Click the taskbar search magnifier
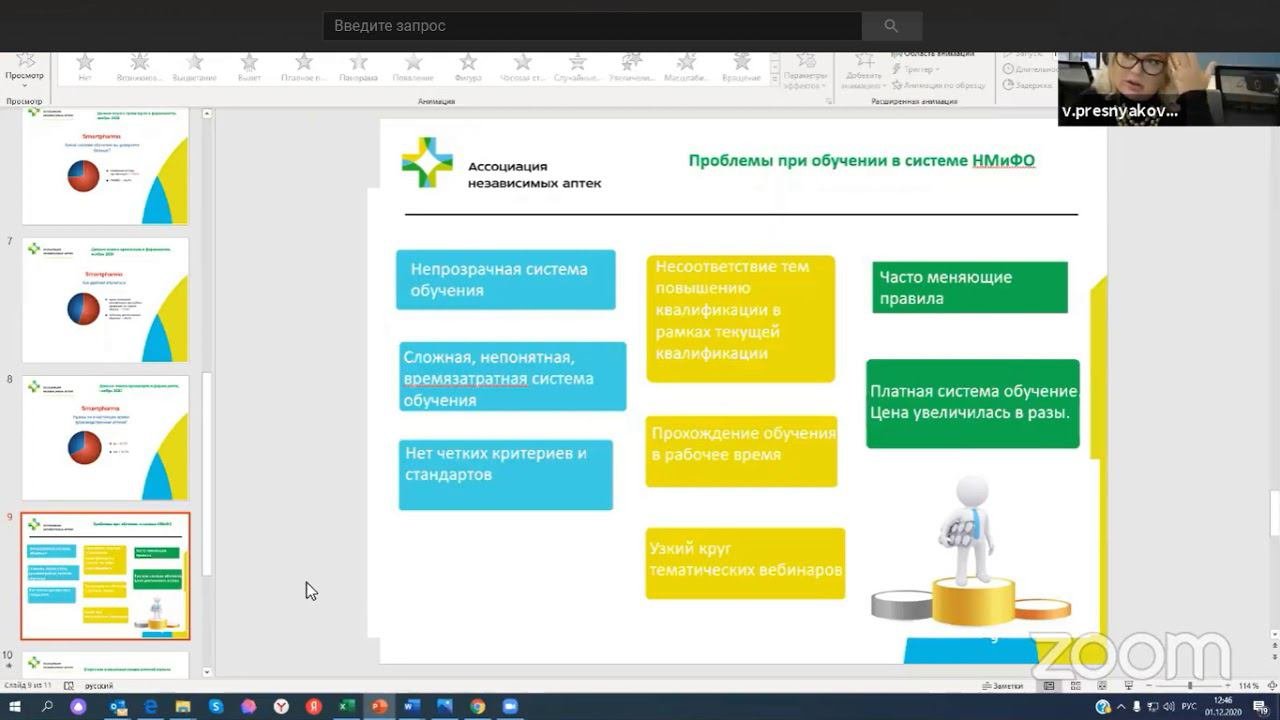The image size is (1280, 720). point(47,707)
